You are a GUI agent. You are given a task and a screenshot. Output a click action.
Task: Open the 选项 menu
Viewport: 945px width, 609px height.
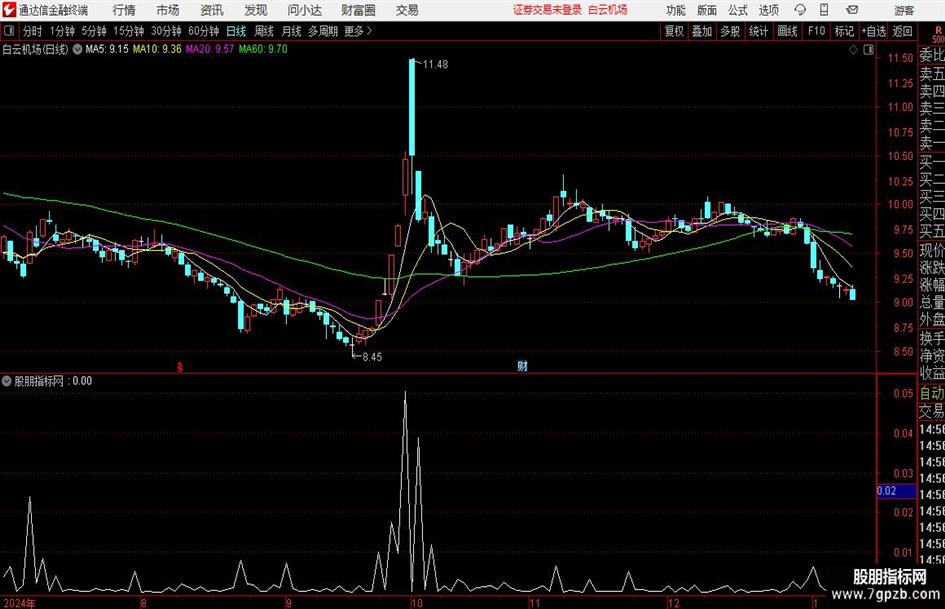click(x=768, y=10)
